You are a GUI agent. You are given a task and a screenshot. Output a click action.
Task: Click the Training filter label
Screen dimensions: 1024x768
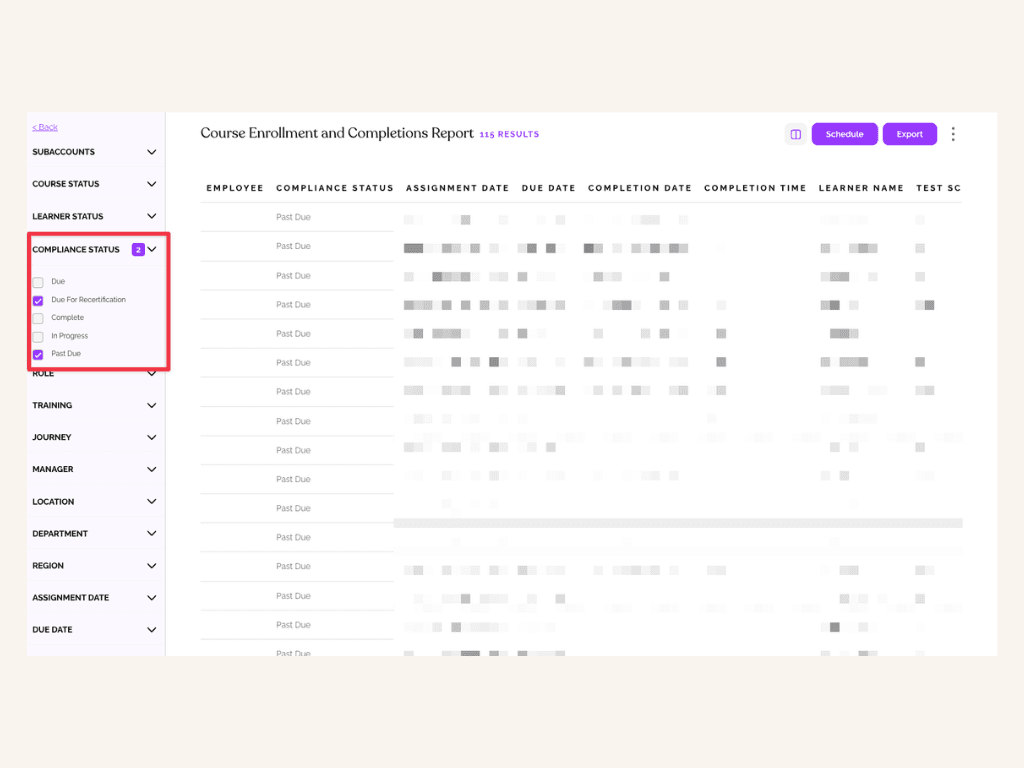[x=52, y=406]
